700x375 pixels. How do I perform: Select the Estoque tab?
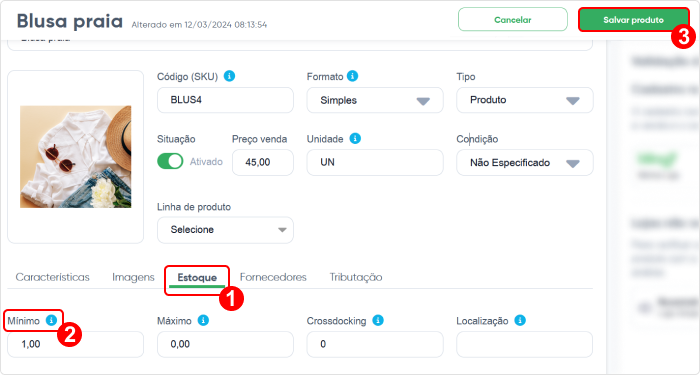[x=197, y=278]
